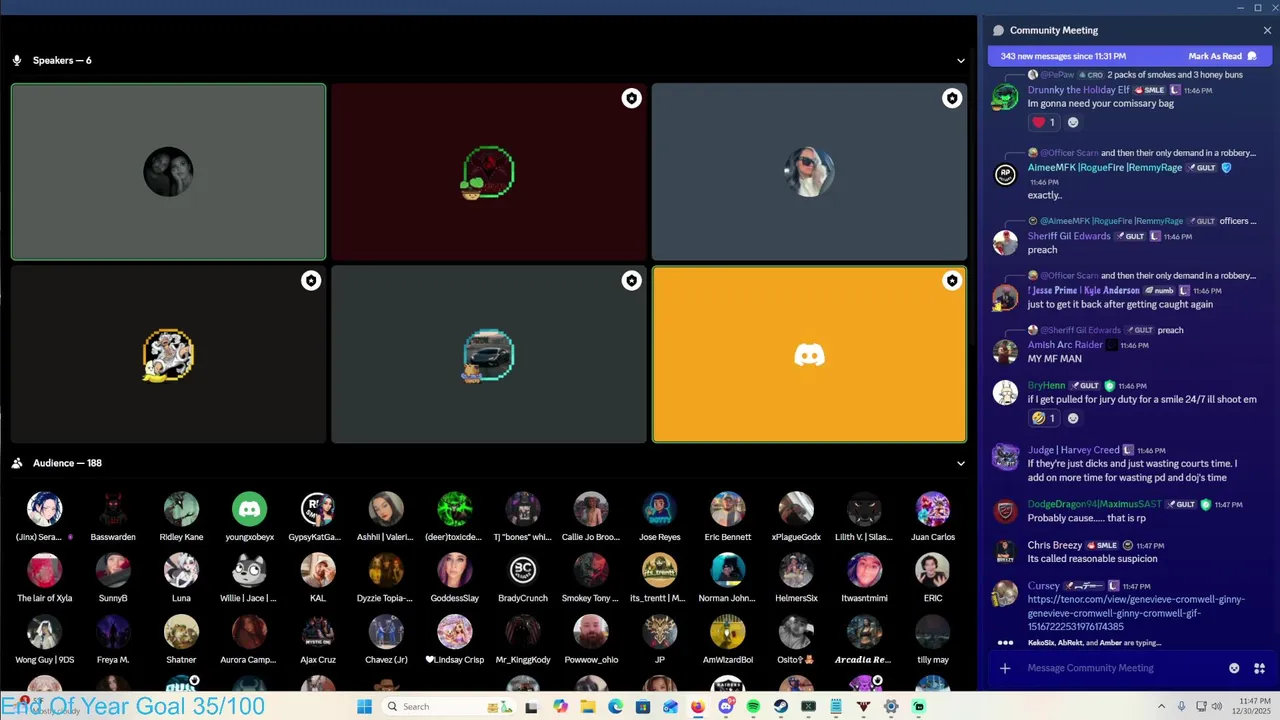
Task: Jump to the 343 new messages banner
Action: coord(1063,57)
